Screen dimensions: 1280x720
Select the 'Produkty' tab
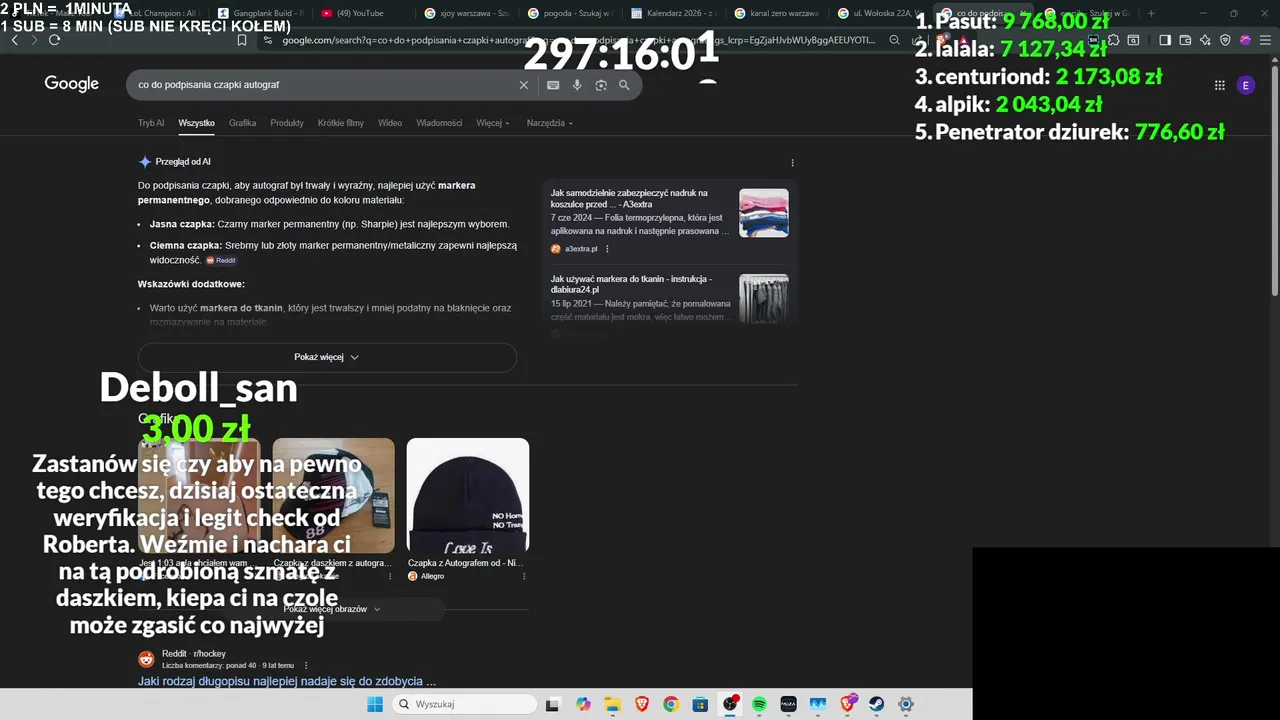(287, 123)
